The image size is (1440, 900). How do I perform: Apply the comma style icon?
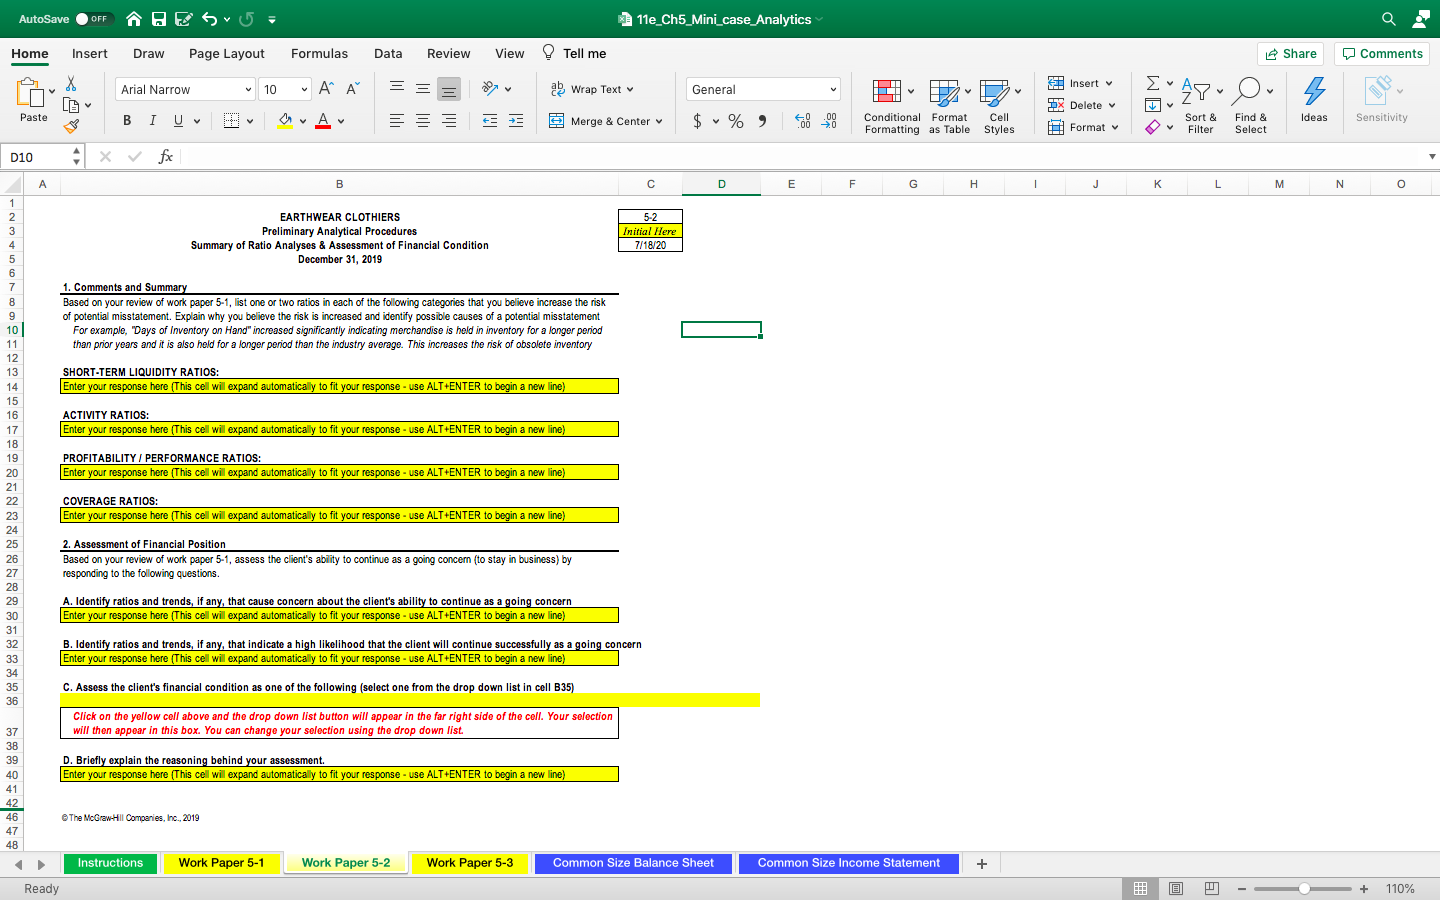762,121
